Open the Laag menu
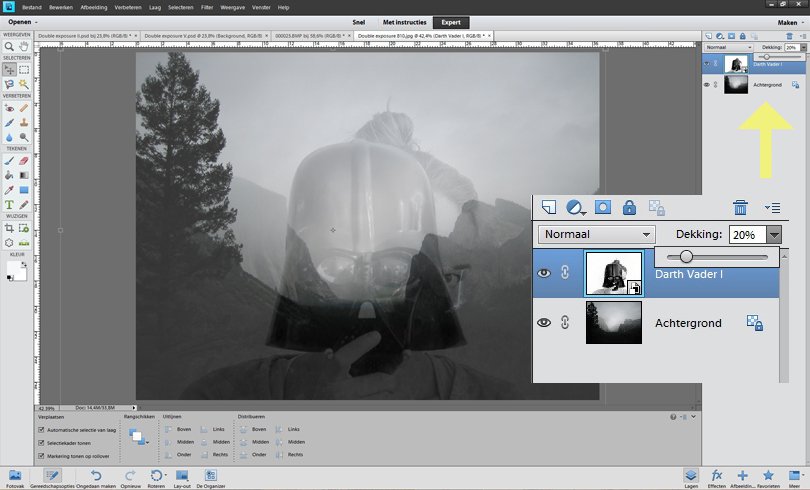The width and height of the screenshot is (810, 490). coord(155,8)
